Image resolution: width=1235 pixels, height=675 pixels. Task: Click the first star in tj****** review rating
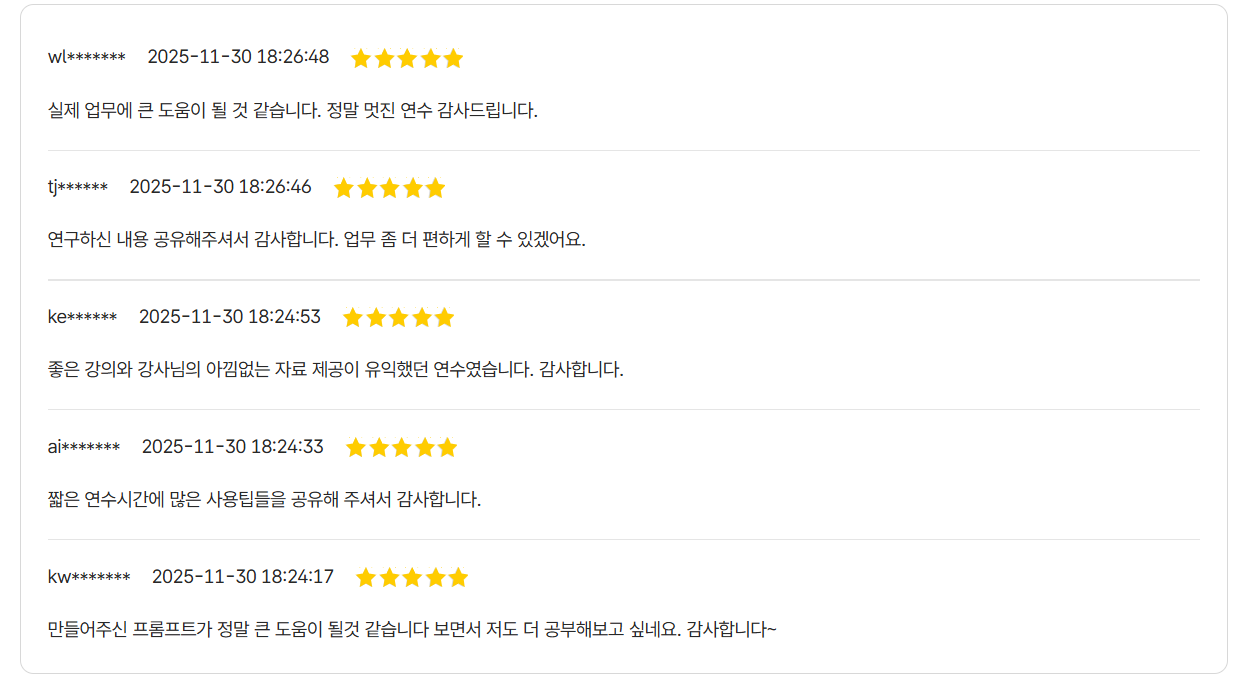click(343, 188)
